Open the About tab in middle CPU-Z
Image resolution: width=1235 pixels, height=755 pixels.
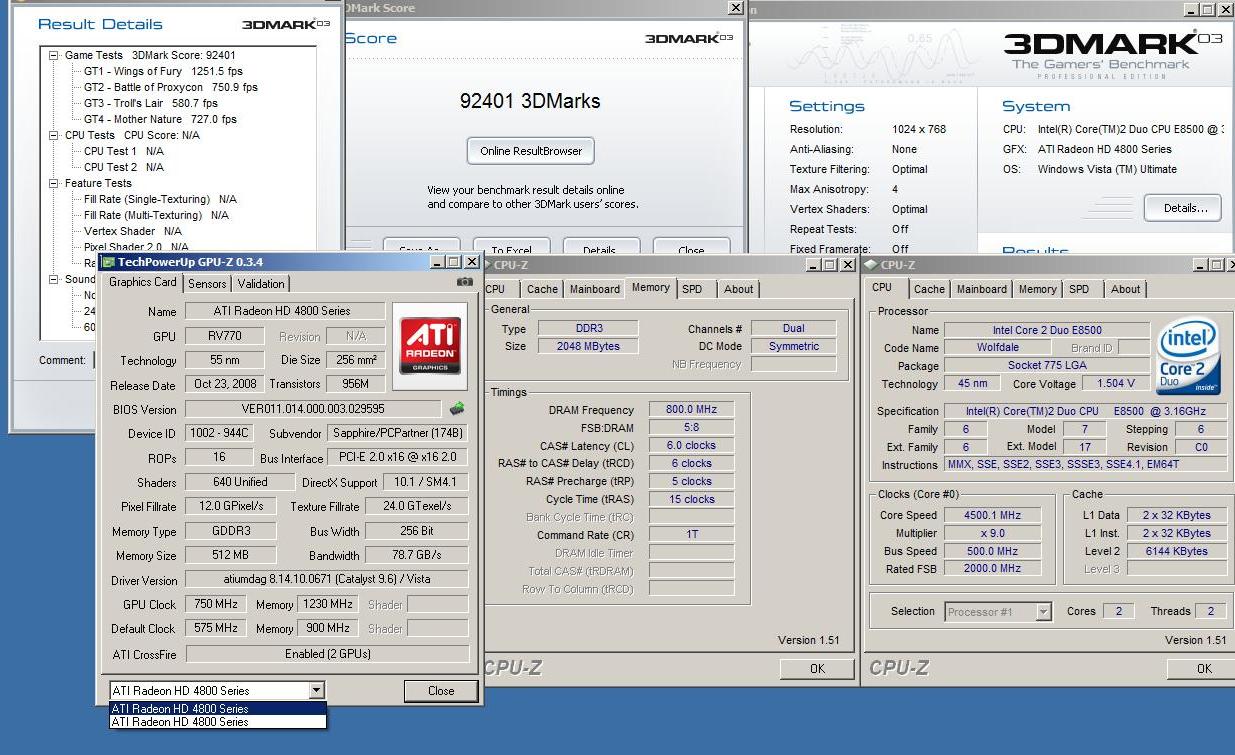(739, 289)
